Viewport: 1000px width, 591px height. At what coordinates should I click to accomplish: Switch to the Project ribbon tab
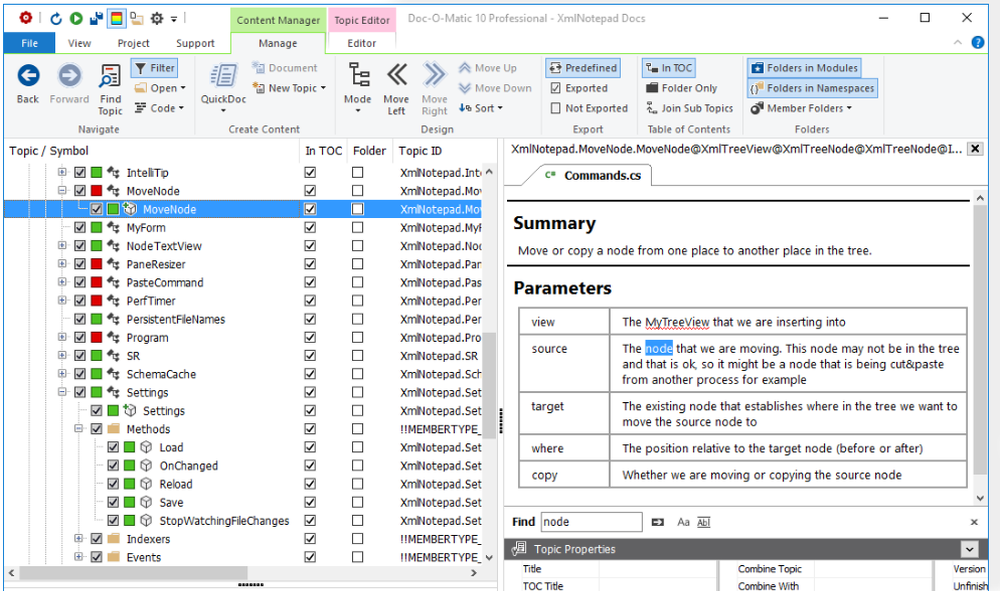pos(133,43)
